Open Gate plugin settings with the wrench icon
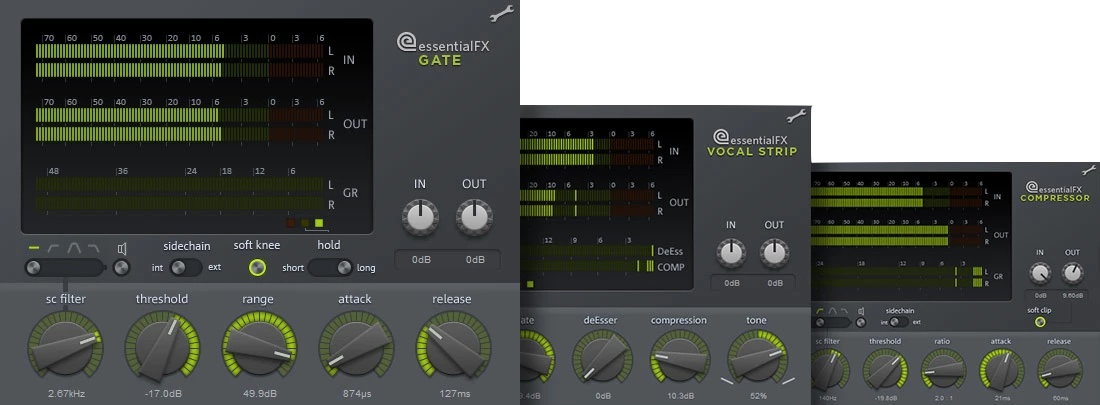The width and height of the screenshot is (1100, 405). 502,13
